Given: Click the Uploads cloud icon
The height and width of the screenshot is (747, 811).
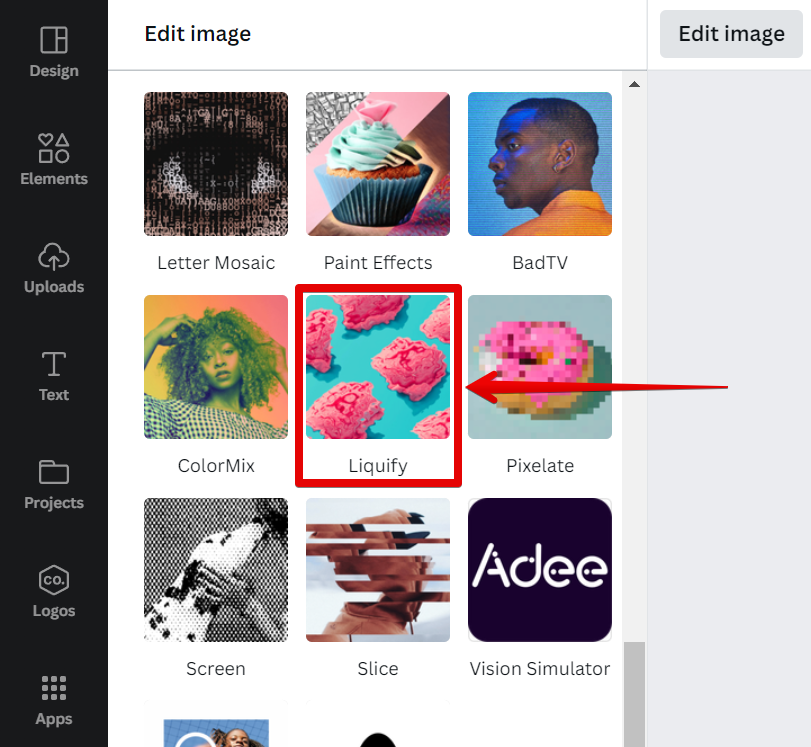Looking at the screenshot, I should [x=54, y=256].
